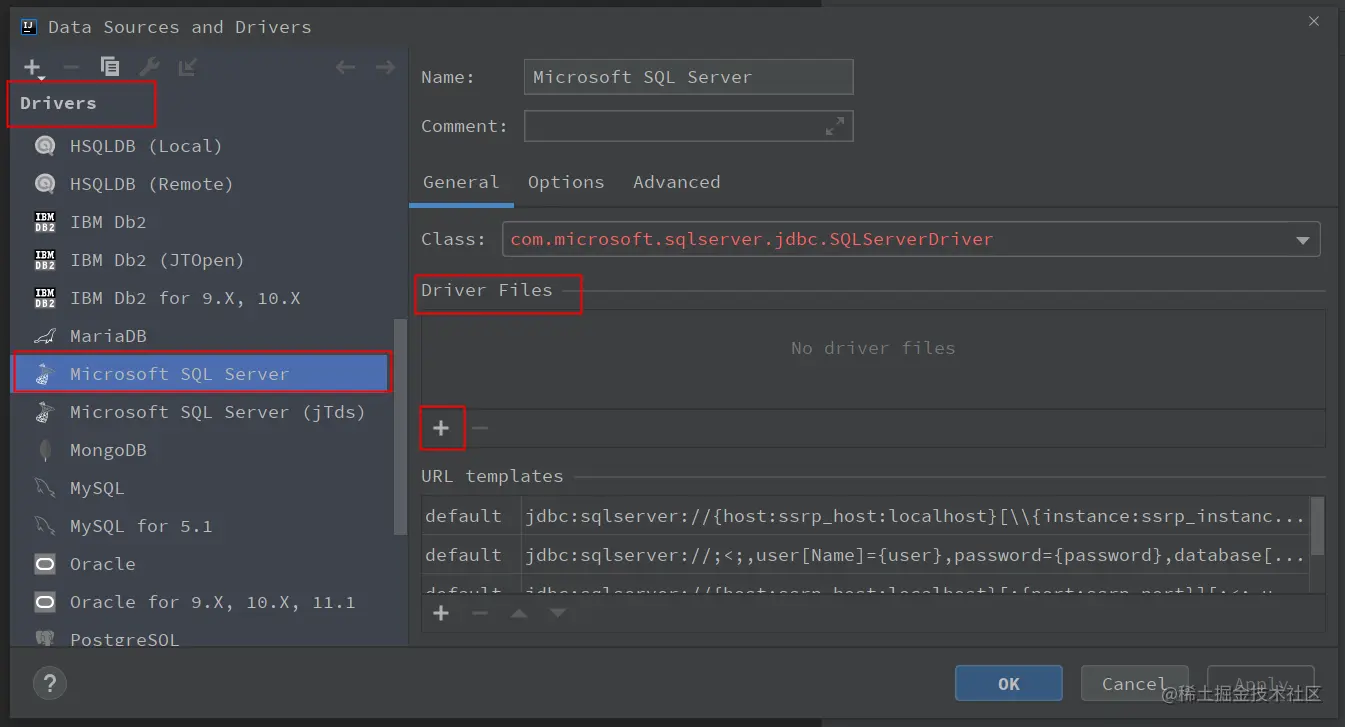Screen dimensions: 1345x727
Task: Click the Comment input field
Action: click(x=688, y=126)
